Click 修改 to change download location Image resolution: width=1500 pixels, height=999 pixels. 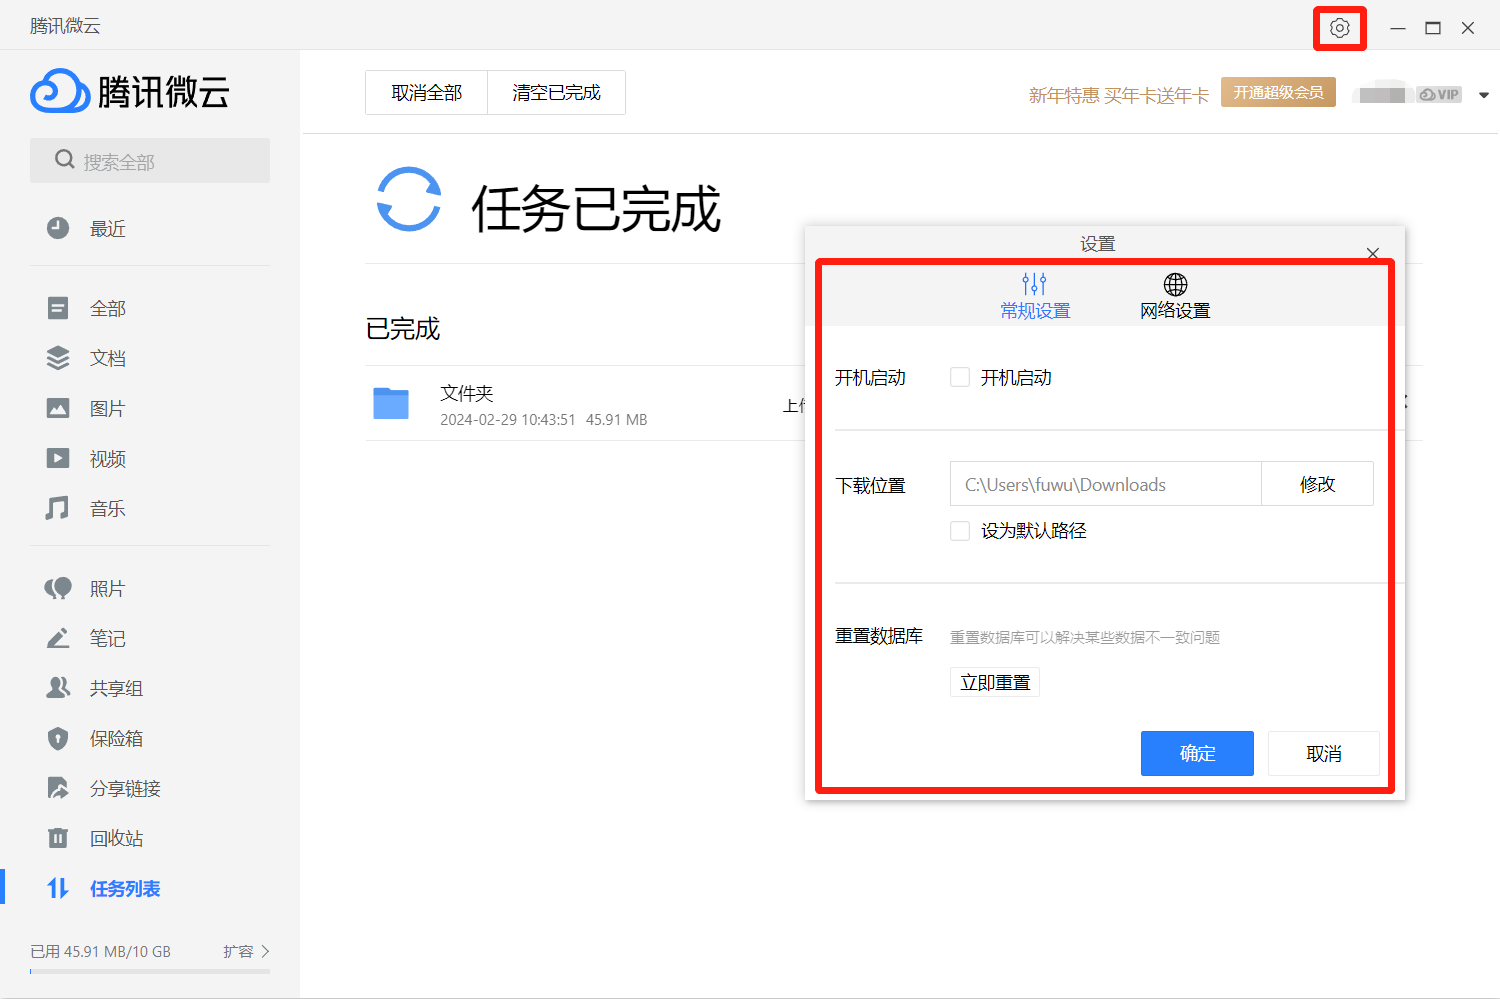[1317, 484]
